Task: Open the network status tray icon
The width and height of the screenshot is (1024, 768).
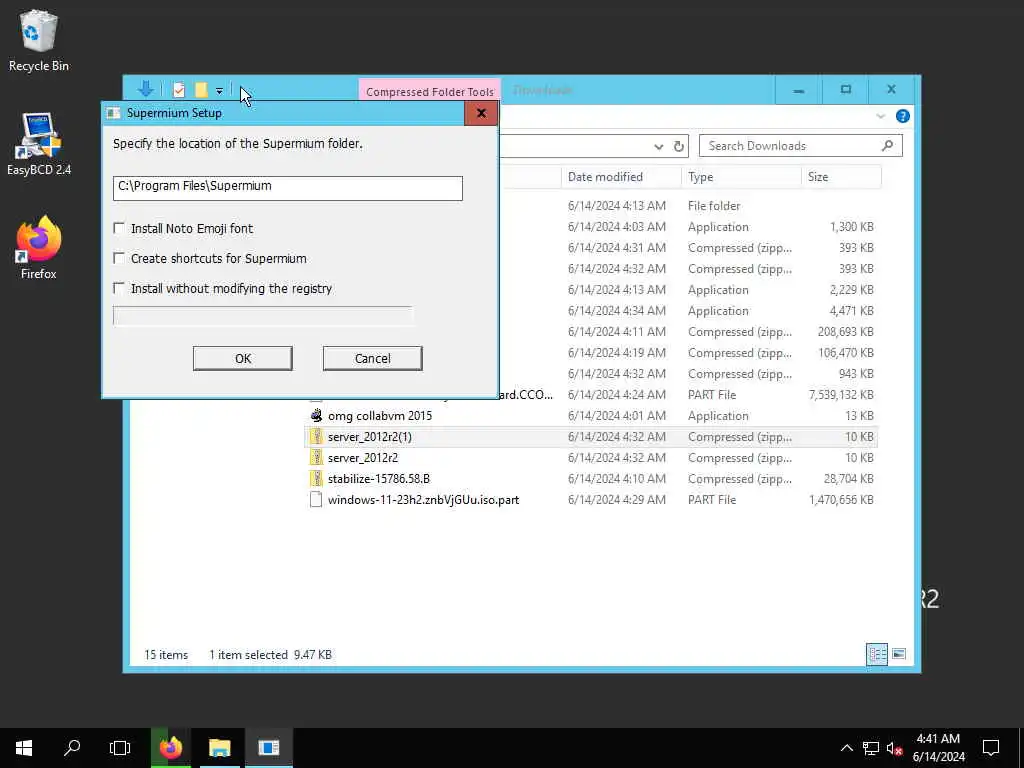Action: pos(871,748)
